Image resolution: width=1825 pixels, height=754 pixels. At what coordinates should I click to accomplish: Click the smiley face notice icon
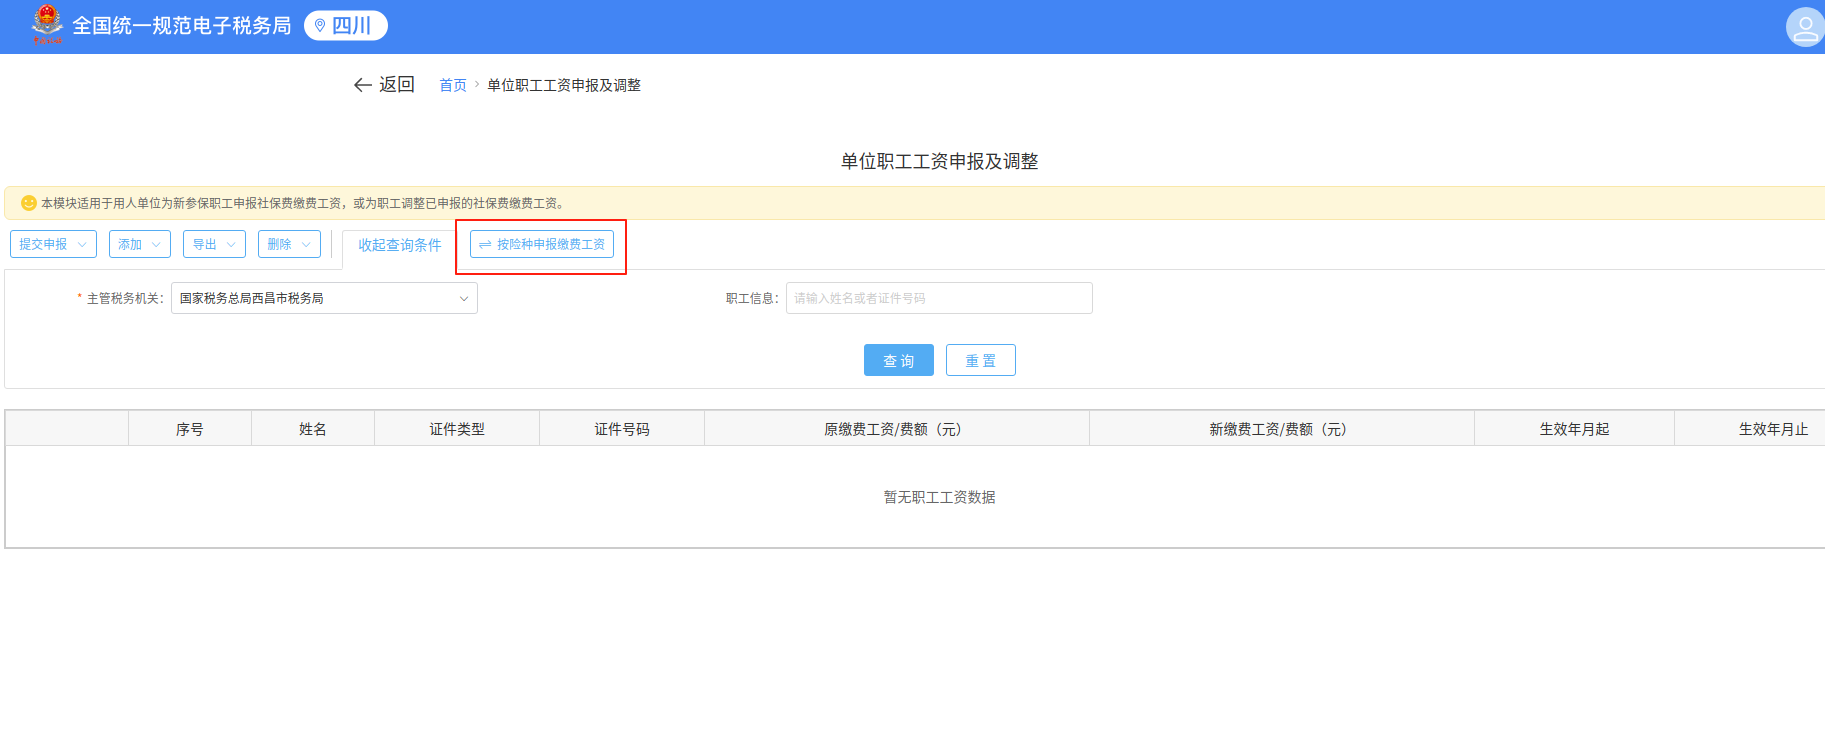(29, 203)
